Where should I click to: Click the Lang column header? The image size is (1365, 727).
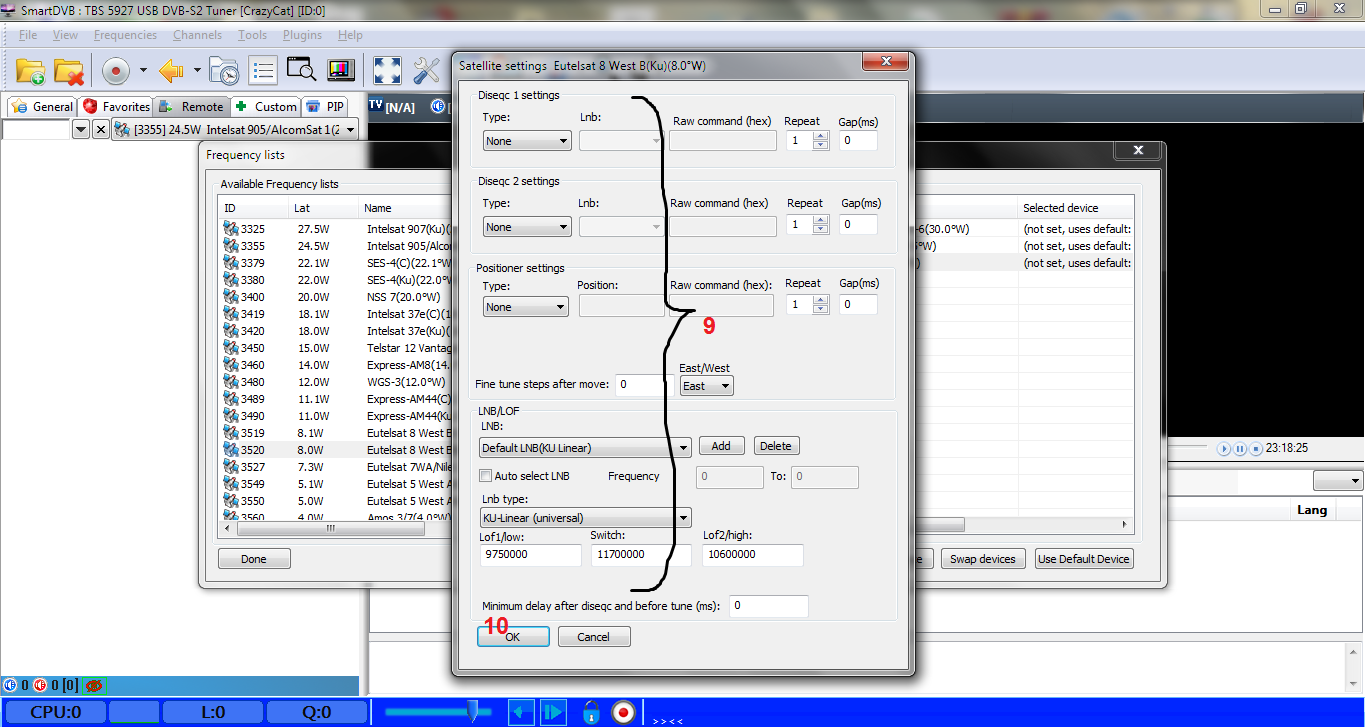tap(1312, 510)
